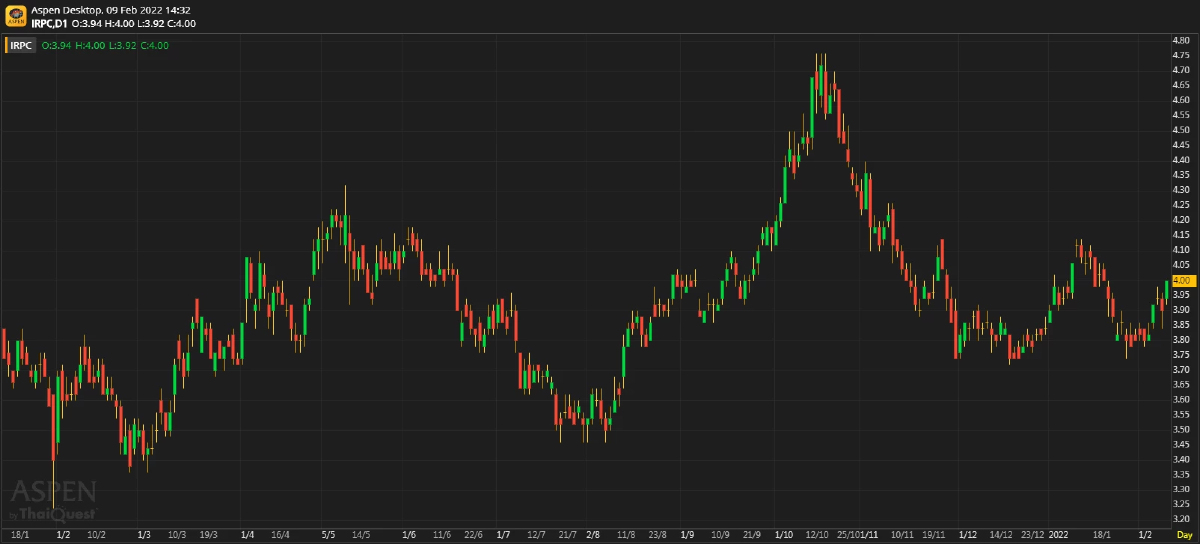The height and width of the screenshot is (544, 1200).
Task: Select the 1/10 date on time axis
Action: 784,535
